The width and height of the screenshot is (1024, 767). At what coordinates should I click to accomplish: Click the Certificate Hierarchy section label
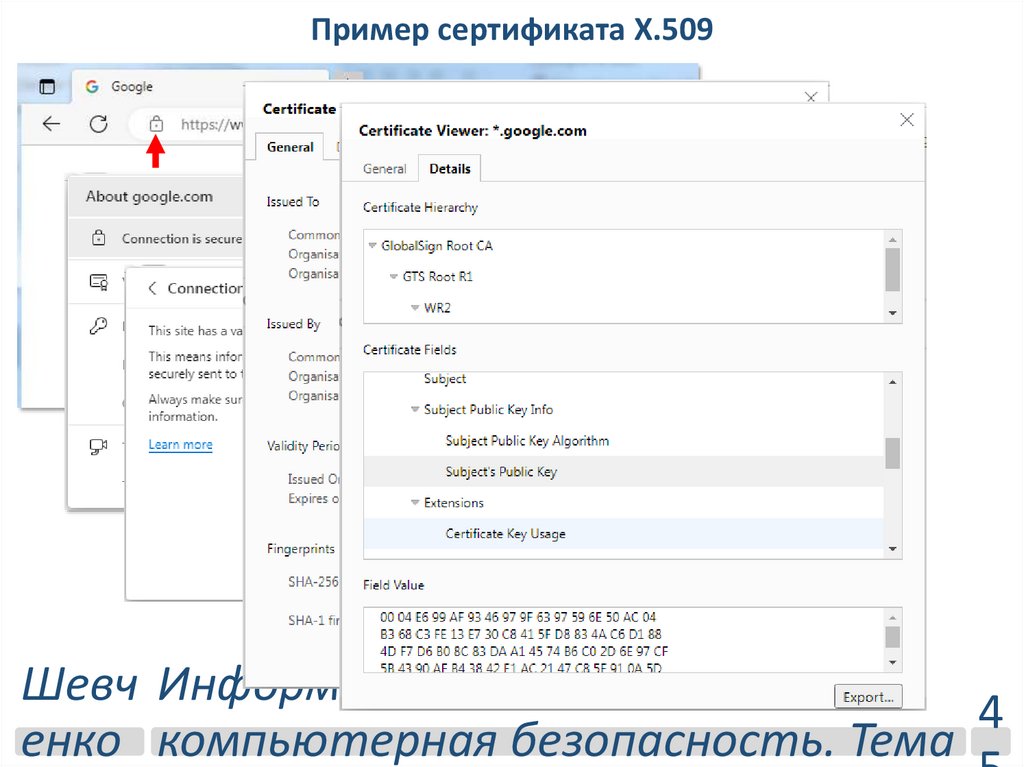click(421, 207)
